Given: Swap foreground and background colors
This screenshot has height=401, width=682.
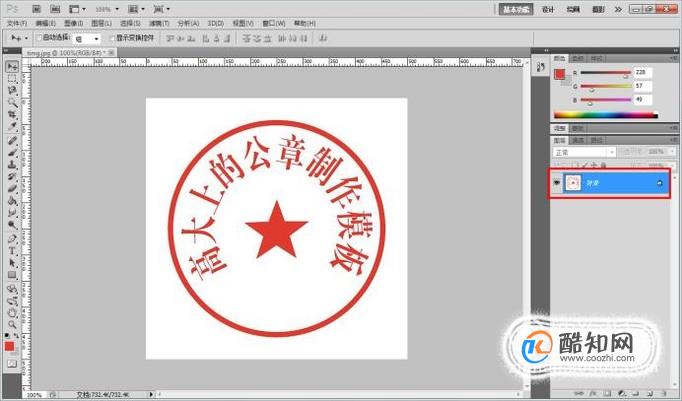Looking at the screenshot, I should [16, 336].
